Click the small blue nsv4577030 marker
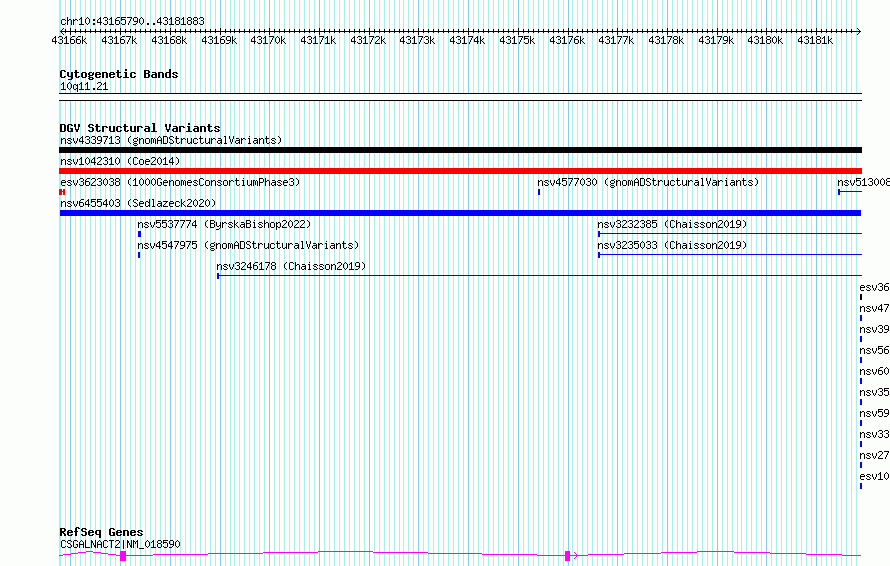 pyautogui.click(x=539, y=192)
